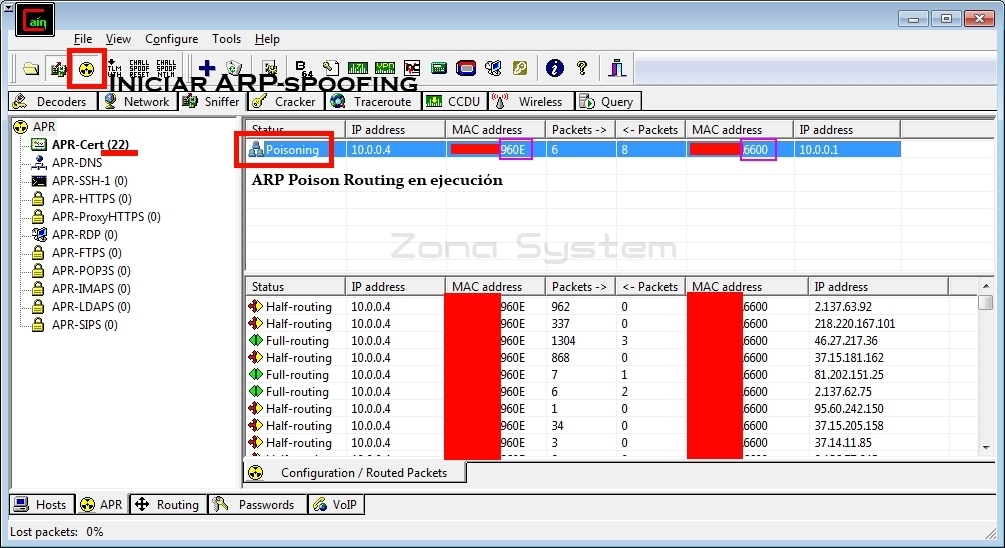Switch to the Cracker tab
Screen dimensions: 1005x548
pos(286,101)
